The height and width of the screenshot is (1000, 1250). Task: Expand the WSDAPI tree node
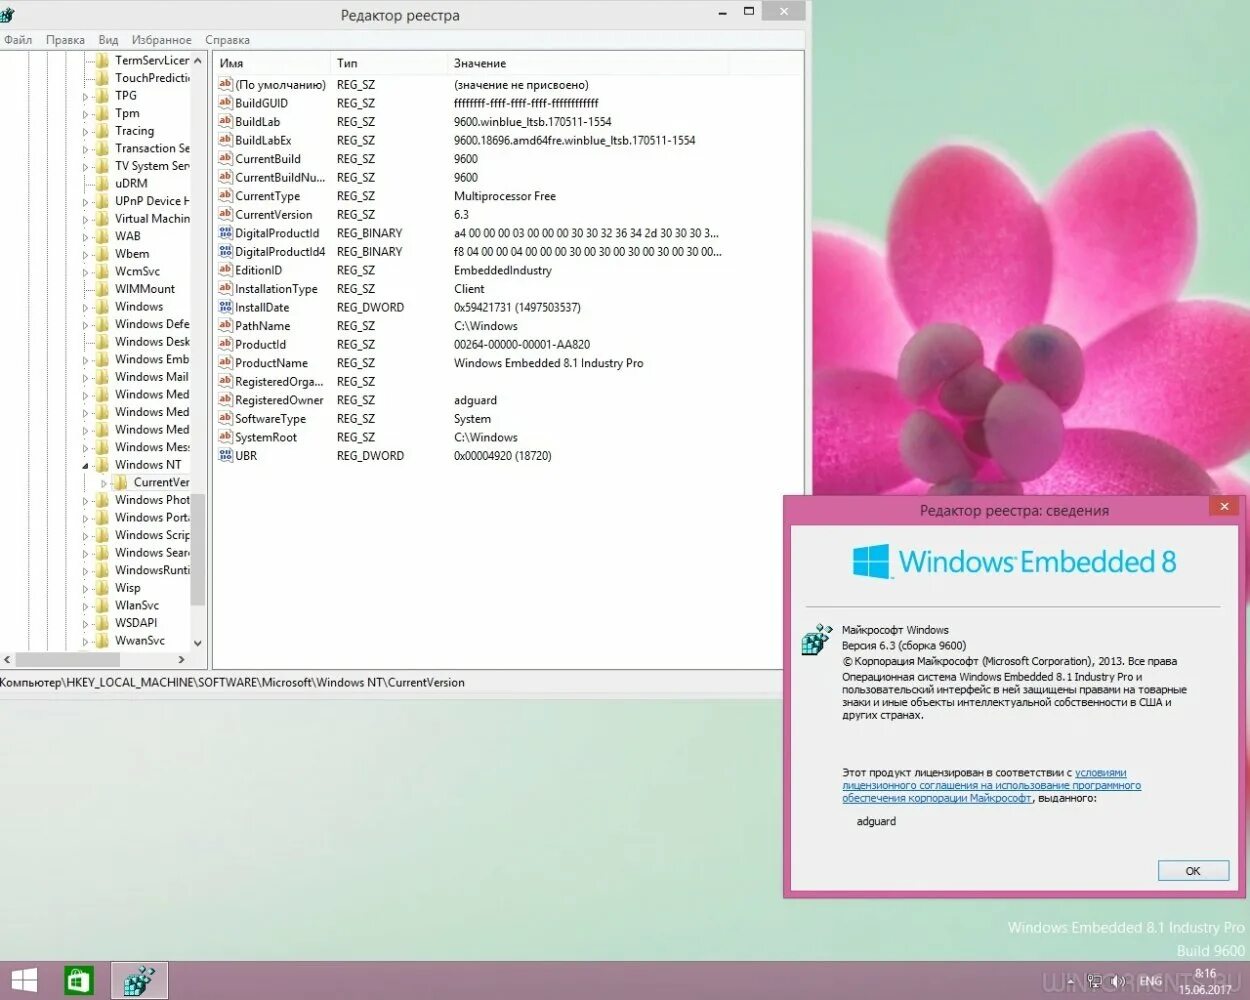(86, 624)
